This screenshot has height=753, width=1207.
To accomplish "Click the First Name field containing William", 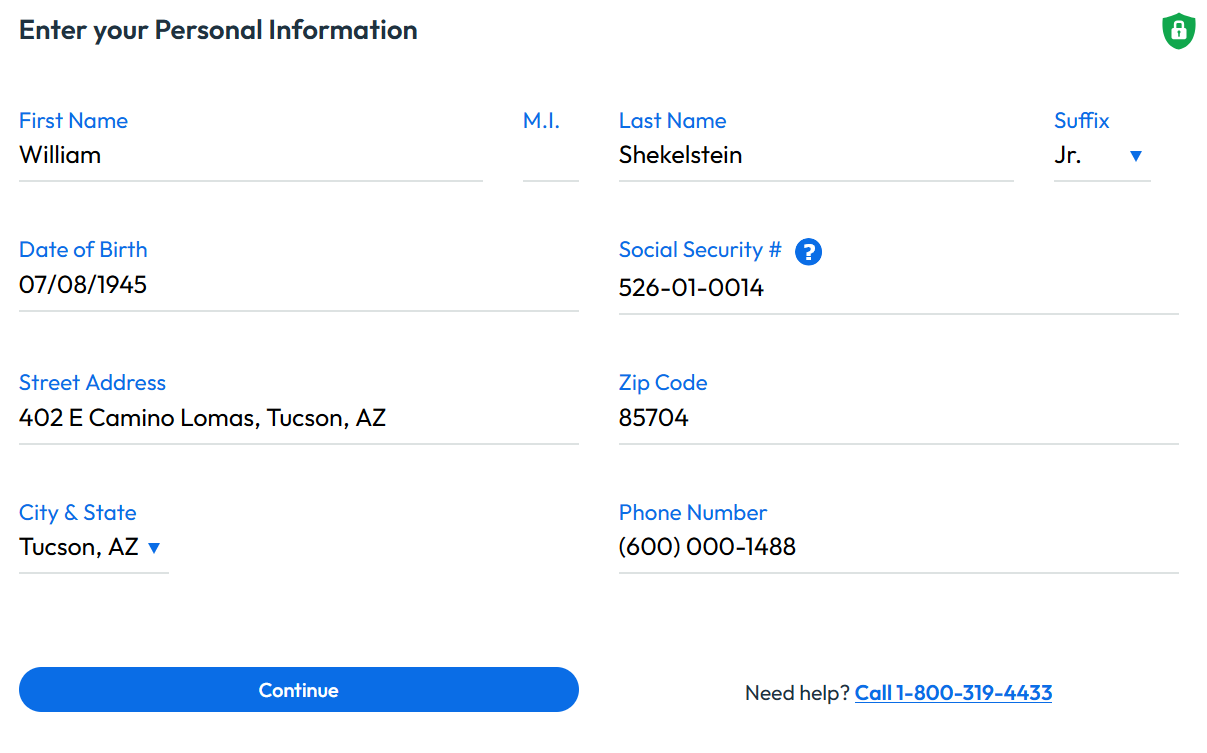I will [250, 156].
